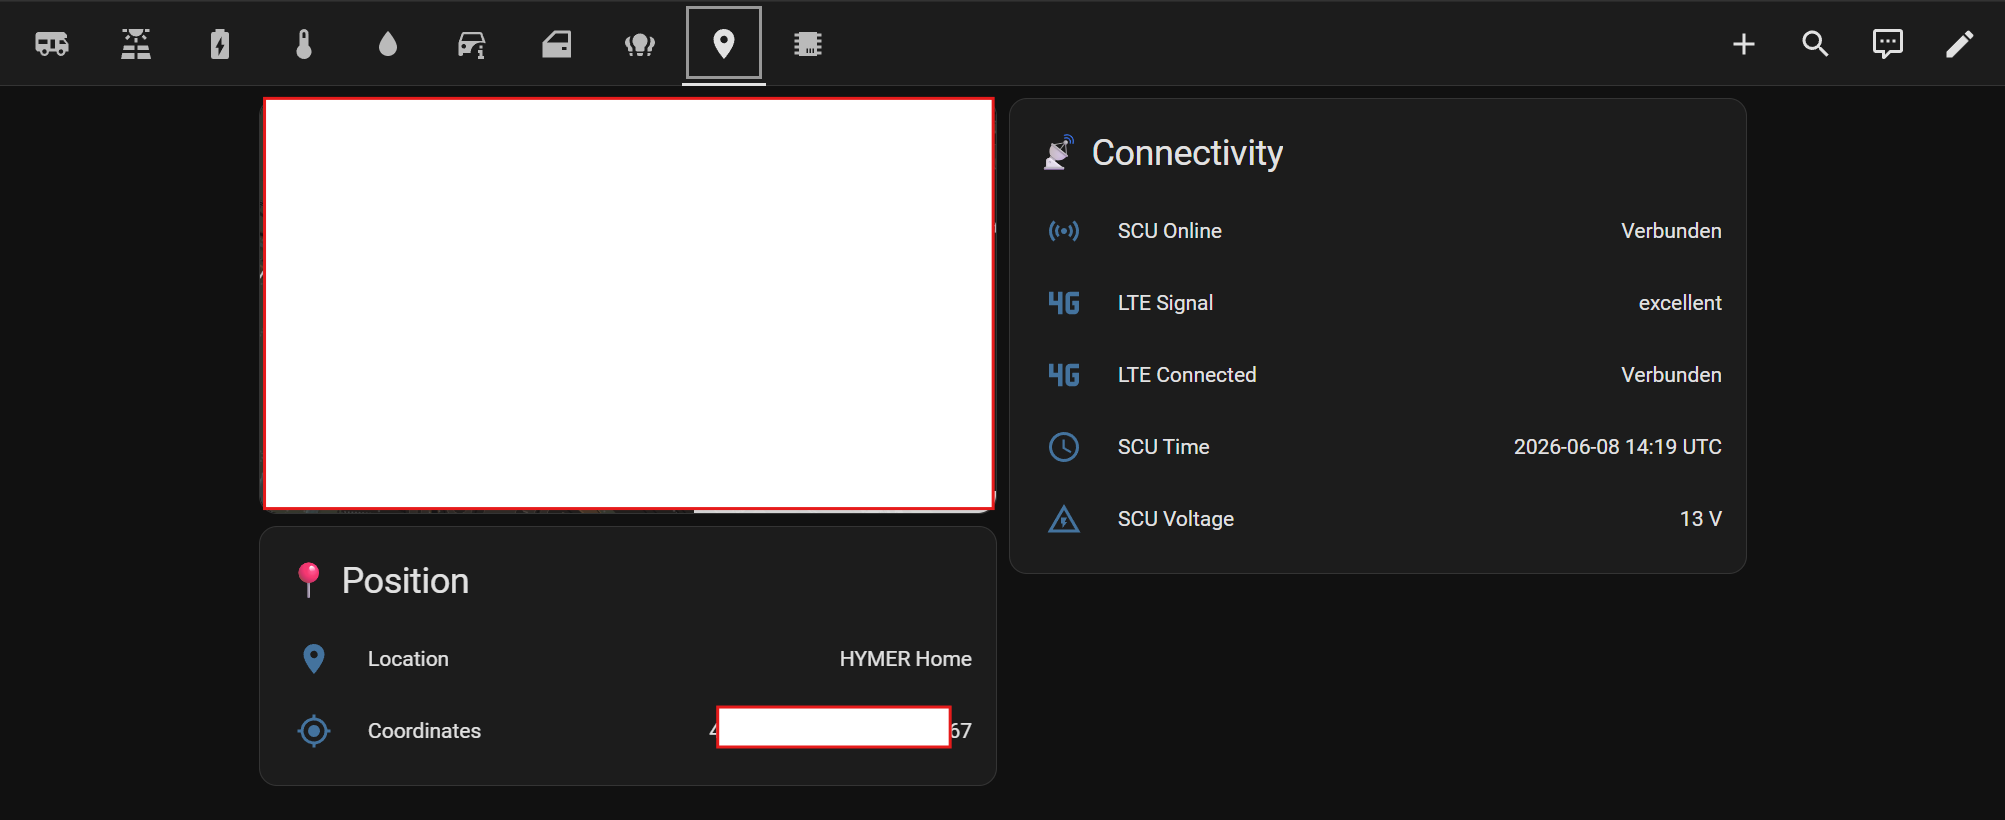2005x820 pixels.
Task: Click the Coordinates entity label
Action: (424, 731)
